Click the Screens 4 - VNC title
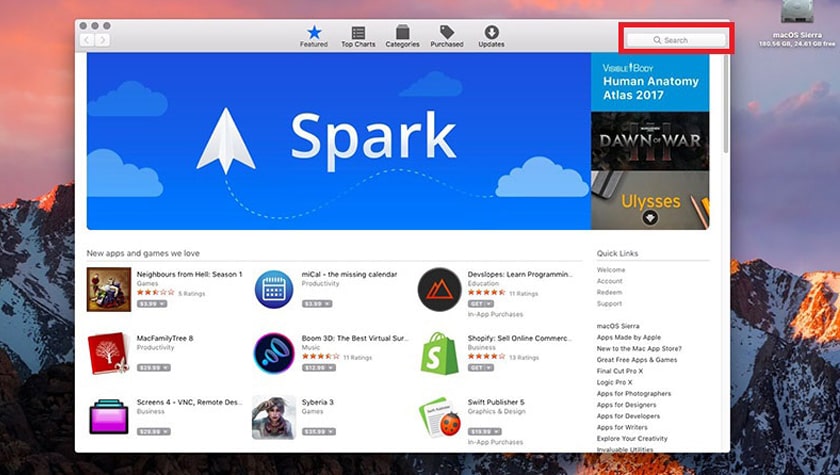 tap(190, 402)
